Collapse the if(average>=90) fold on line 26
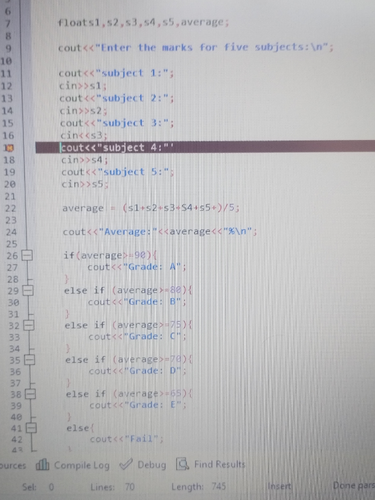 point(27,256)
